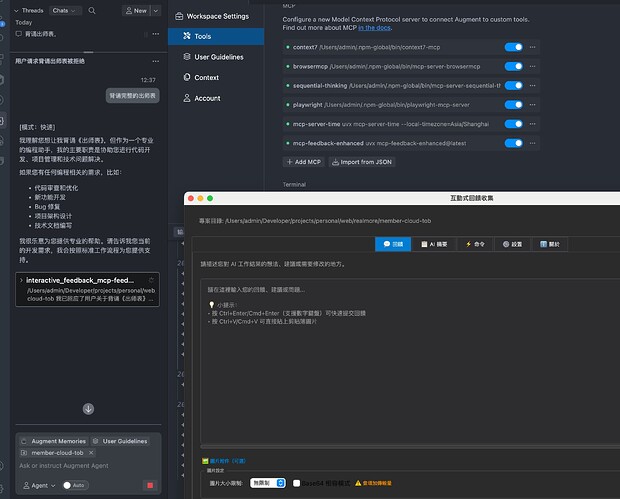The height and width of the screenshot is (499, 620).
Task: Toggle the Auto mode switch
Action: 75,486
